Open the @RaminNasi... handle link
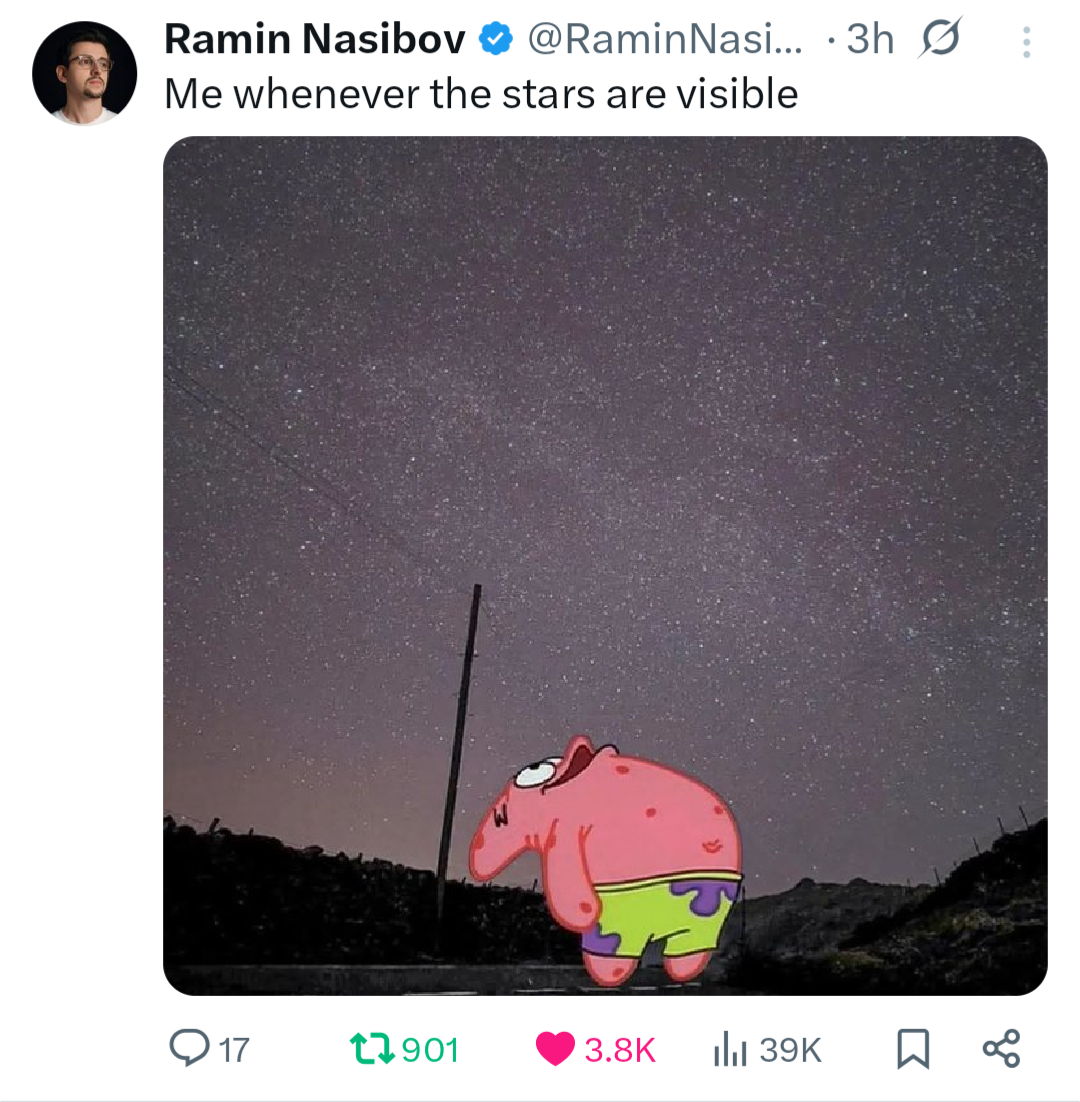This screenshot has height=1102, width=1080. pyautogui.click(x=665, y=39)
